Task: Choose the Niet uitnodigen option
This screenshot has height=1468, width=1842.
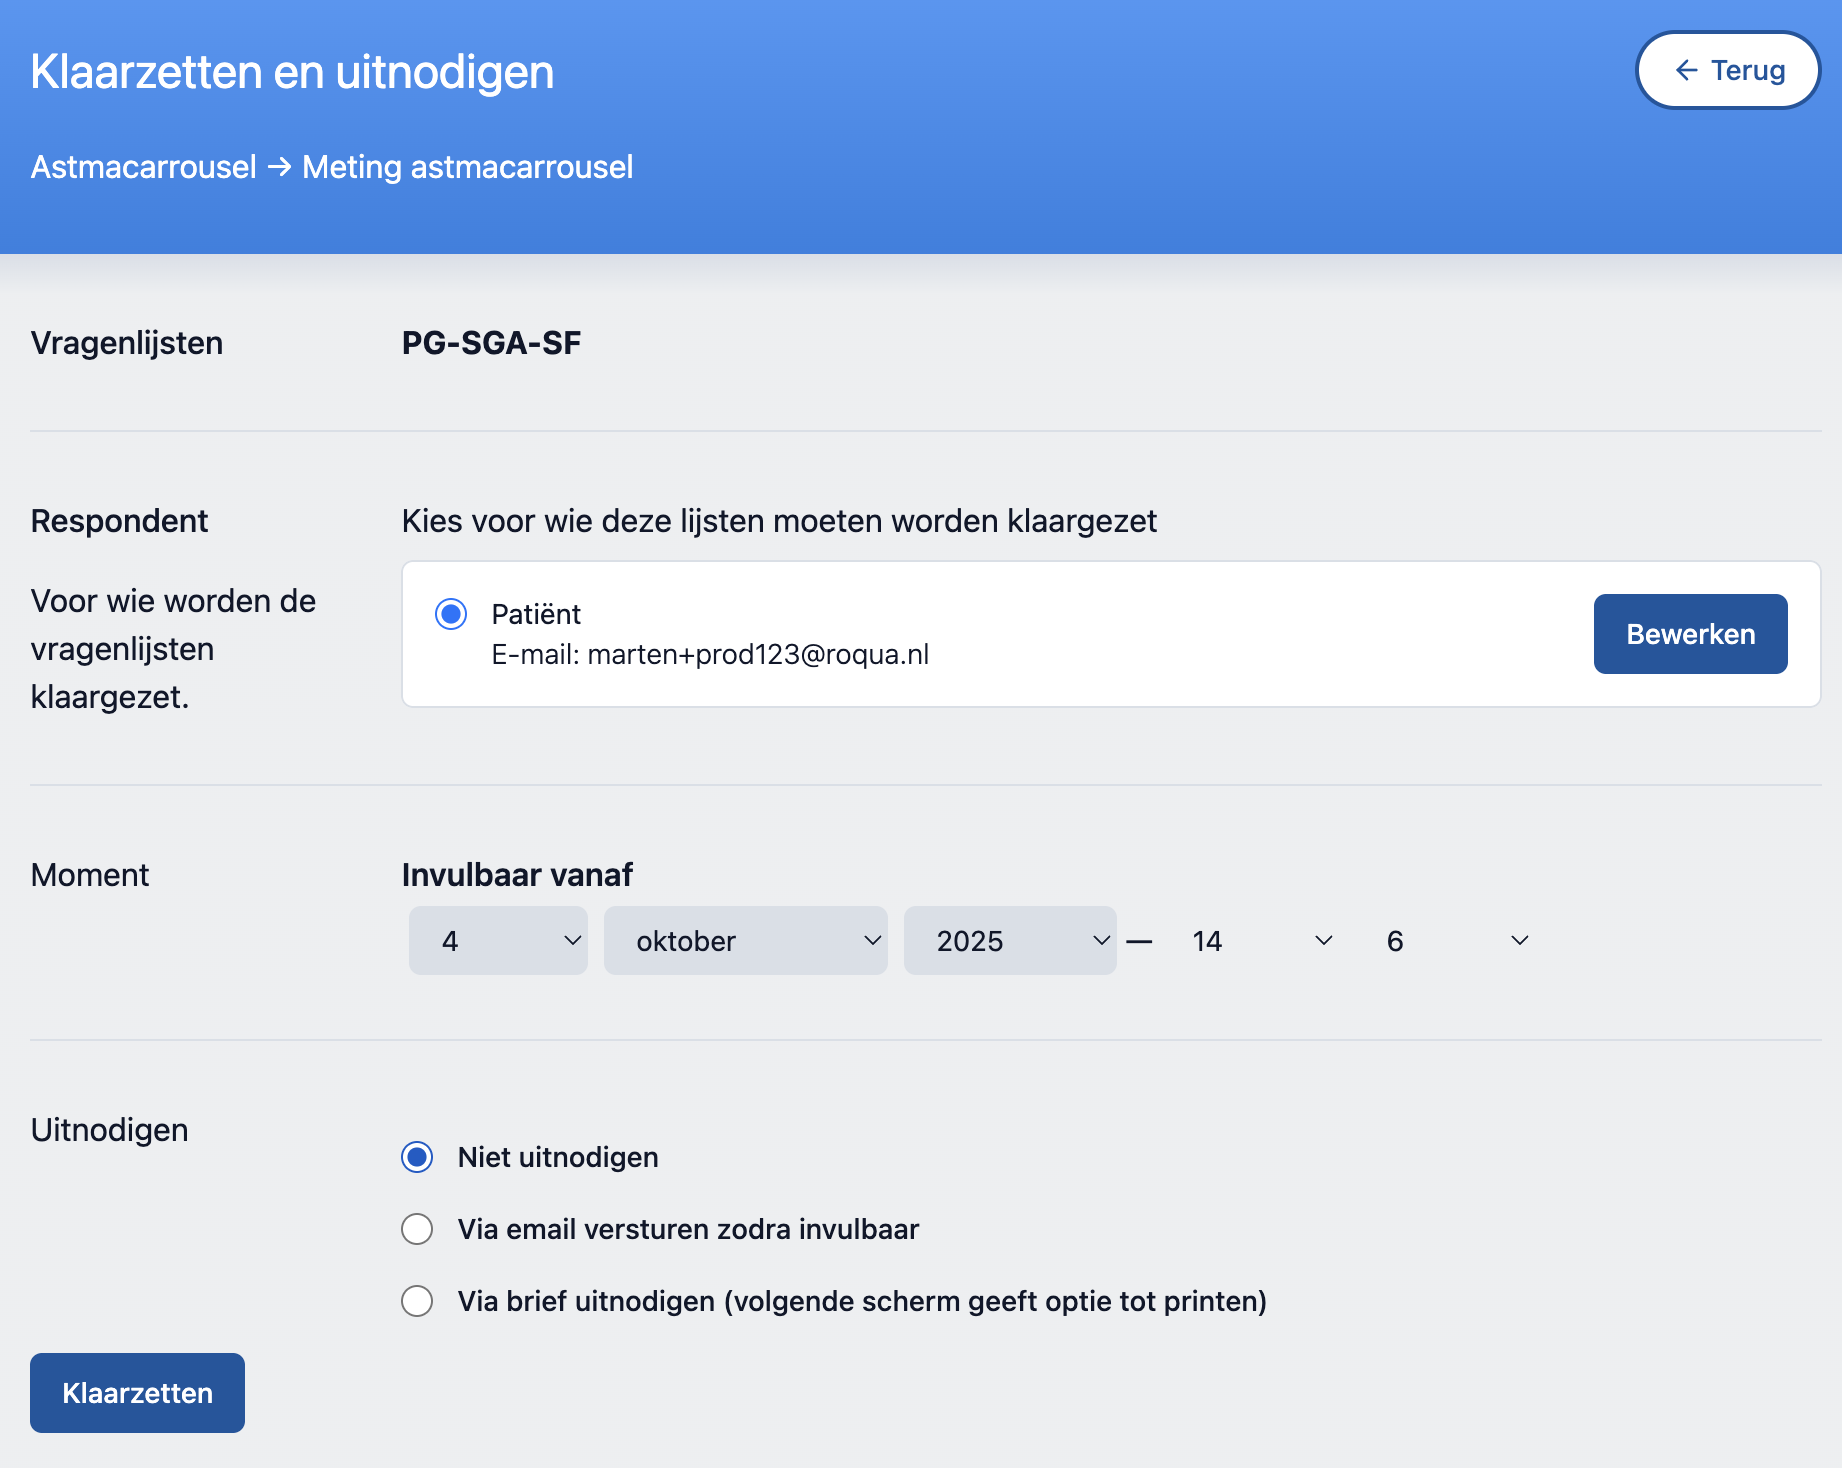Action: (417, 1157)
